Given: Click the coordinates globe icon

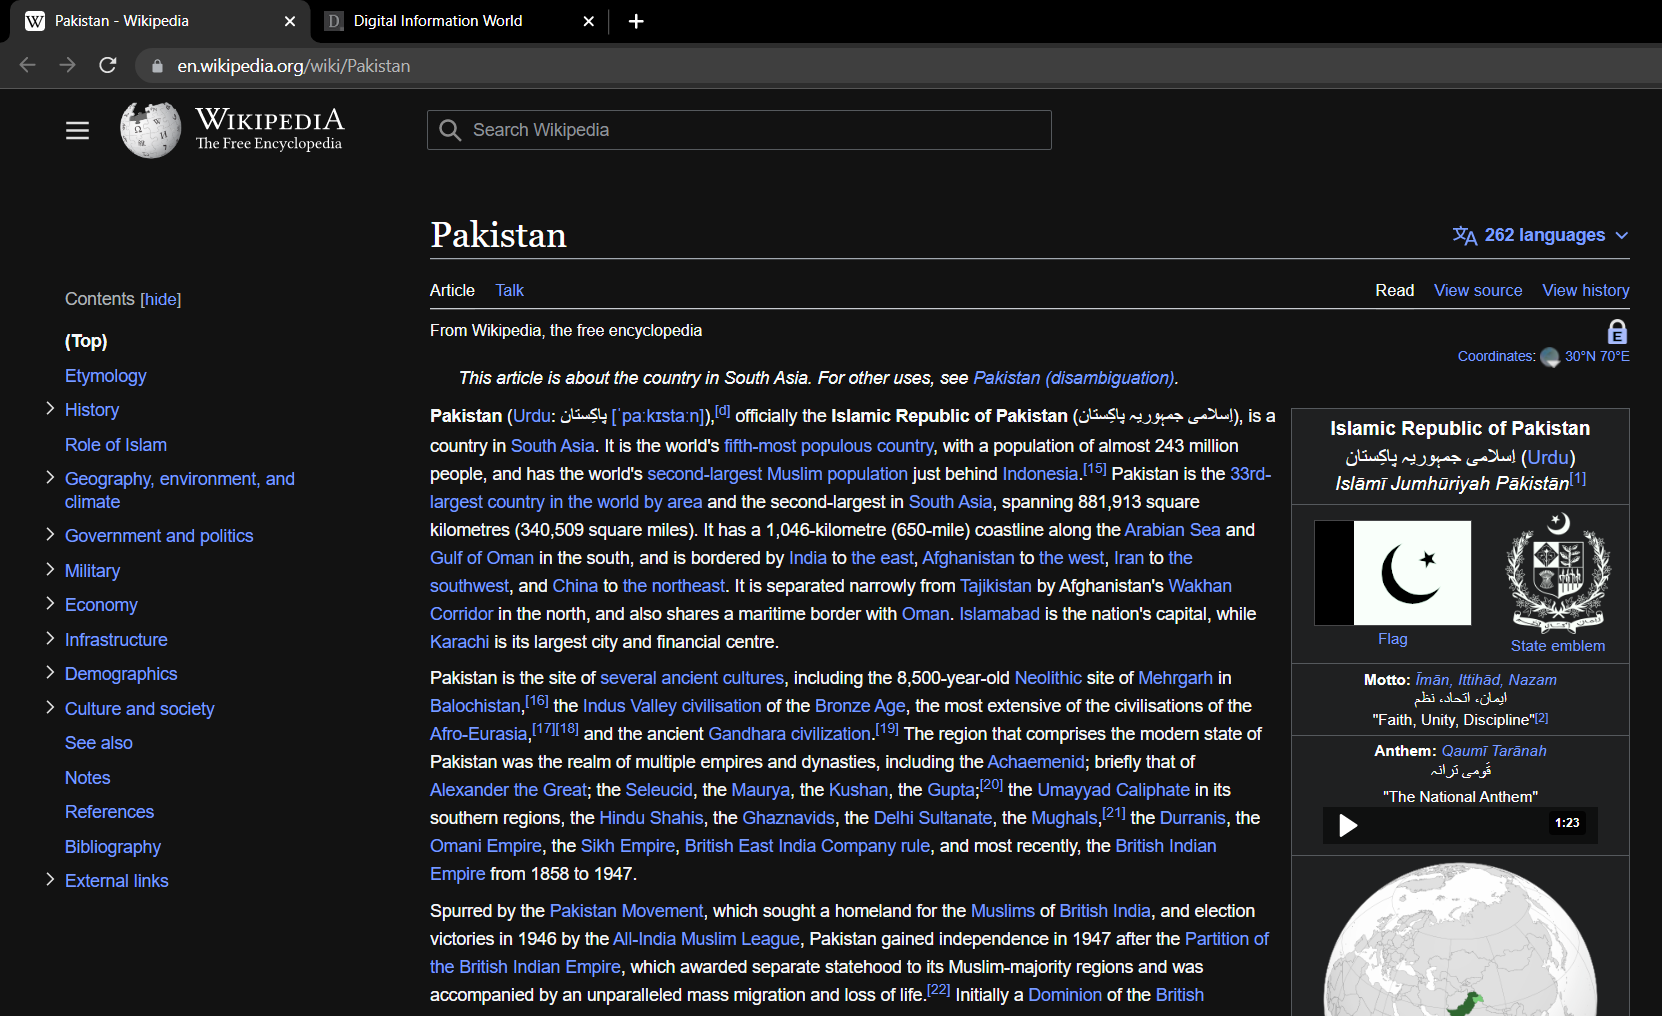Looking at the screenshot, I should click(1550, 357).
